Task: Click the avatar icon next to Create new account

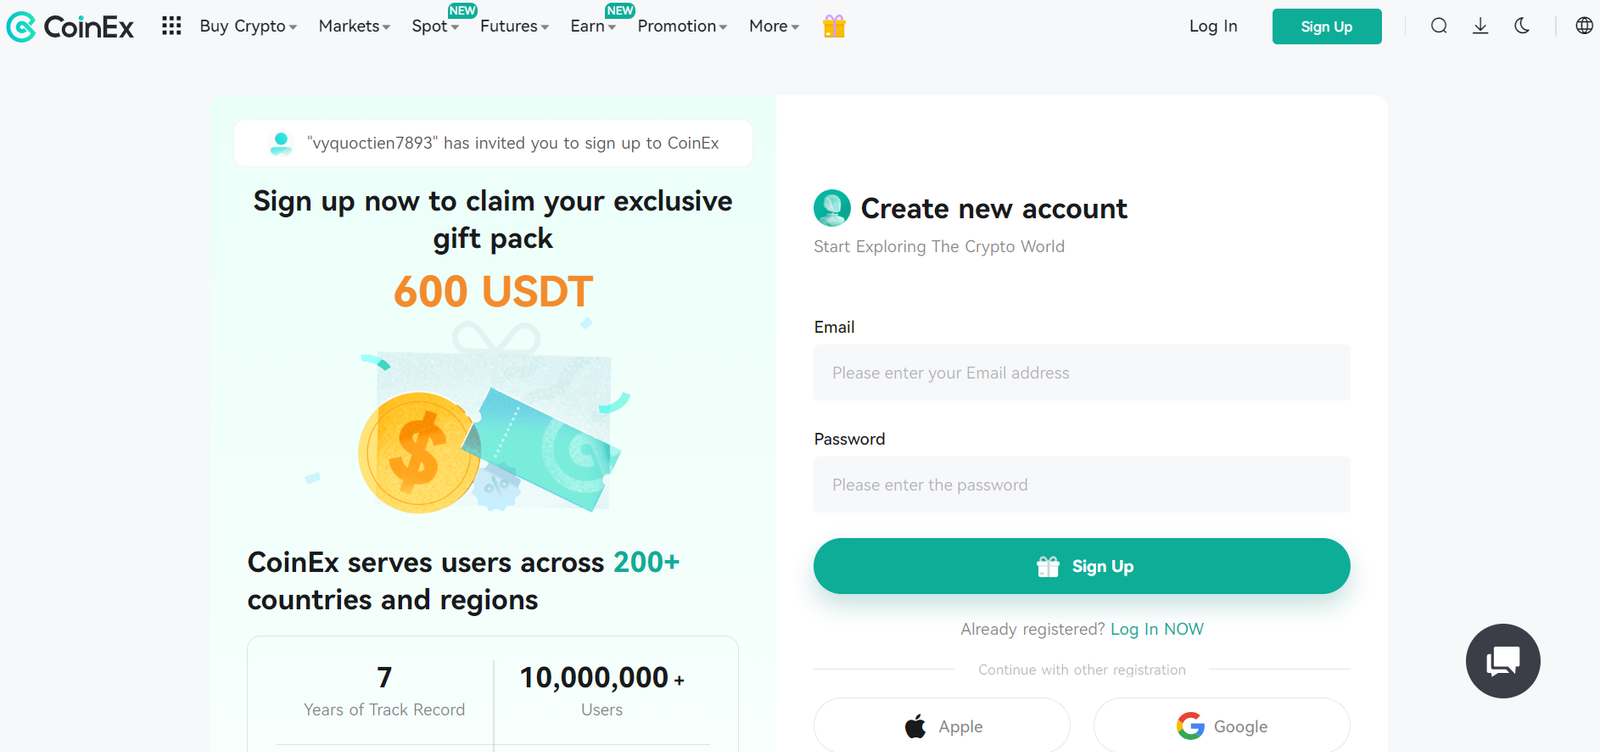Action: [833, 208]
